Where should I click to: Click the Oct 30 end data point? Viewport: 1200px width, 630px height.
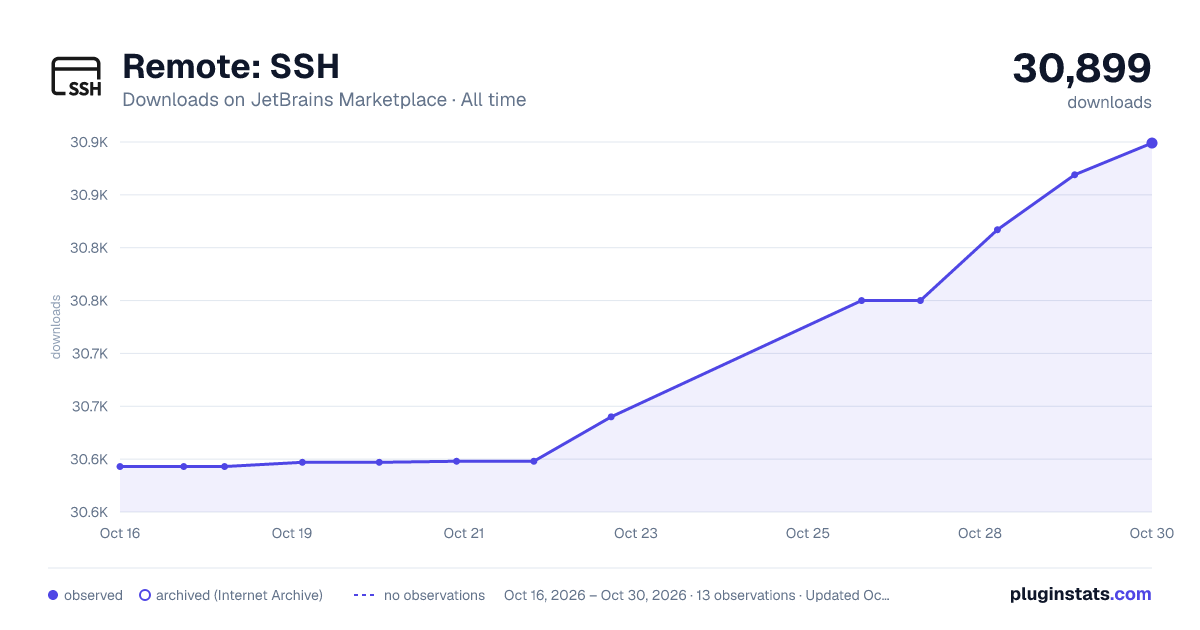click(x=1152, y=143)
